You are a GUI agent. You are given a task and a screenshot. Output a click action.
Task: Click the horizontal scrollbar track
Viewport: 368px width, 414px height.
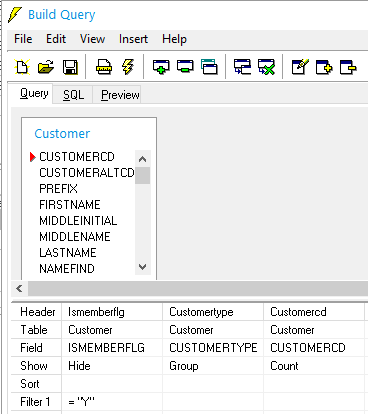click(198, 289)
